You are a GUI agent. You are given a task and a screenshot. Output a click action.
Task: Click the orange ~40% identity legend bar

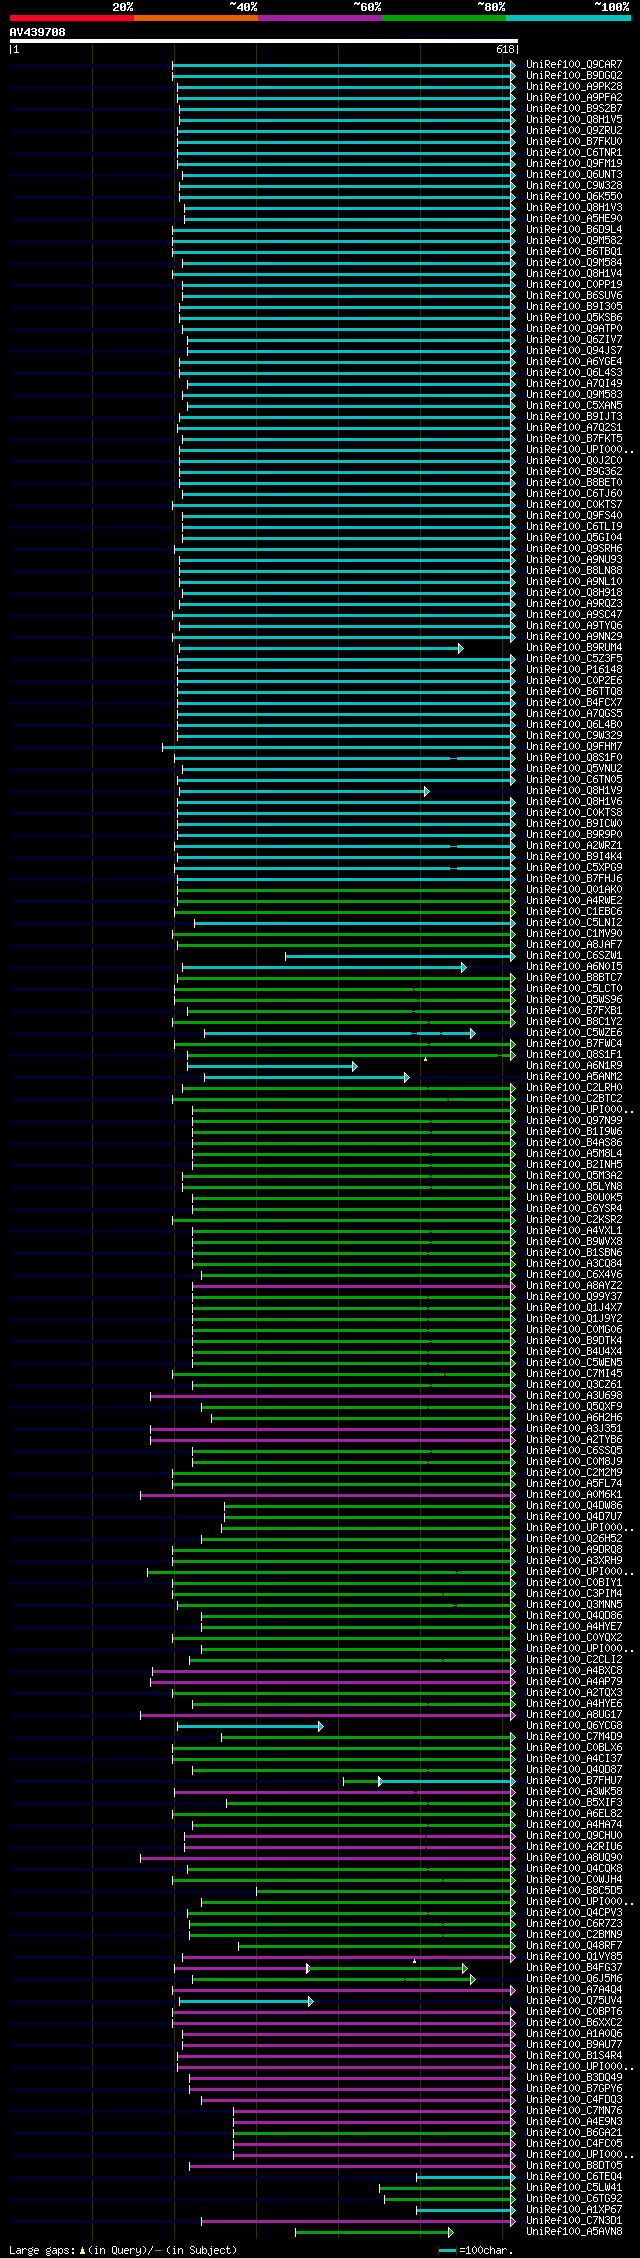point(195,18)
